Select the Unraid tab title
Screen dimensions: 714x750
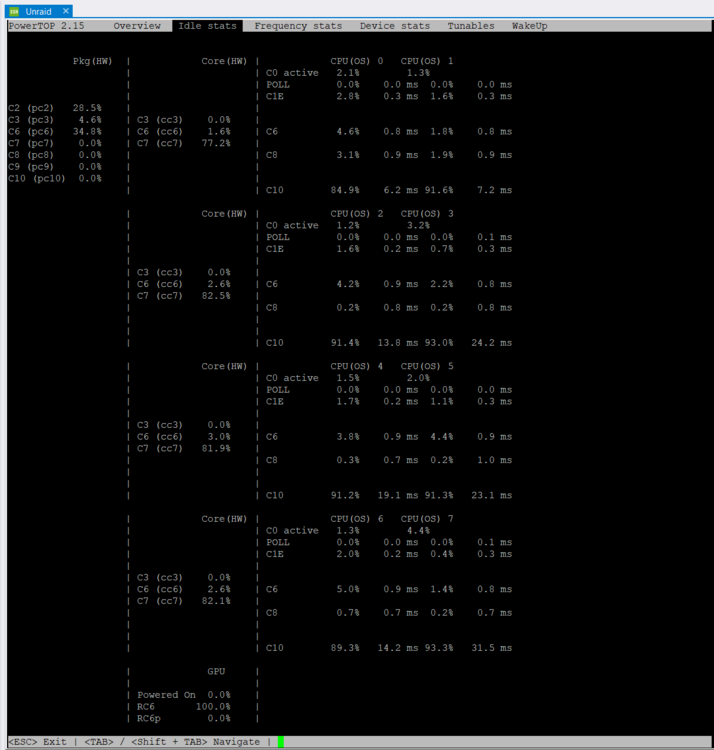click(x=38, y=11)
